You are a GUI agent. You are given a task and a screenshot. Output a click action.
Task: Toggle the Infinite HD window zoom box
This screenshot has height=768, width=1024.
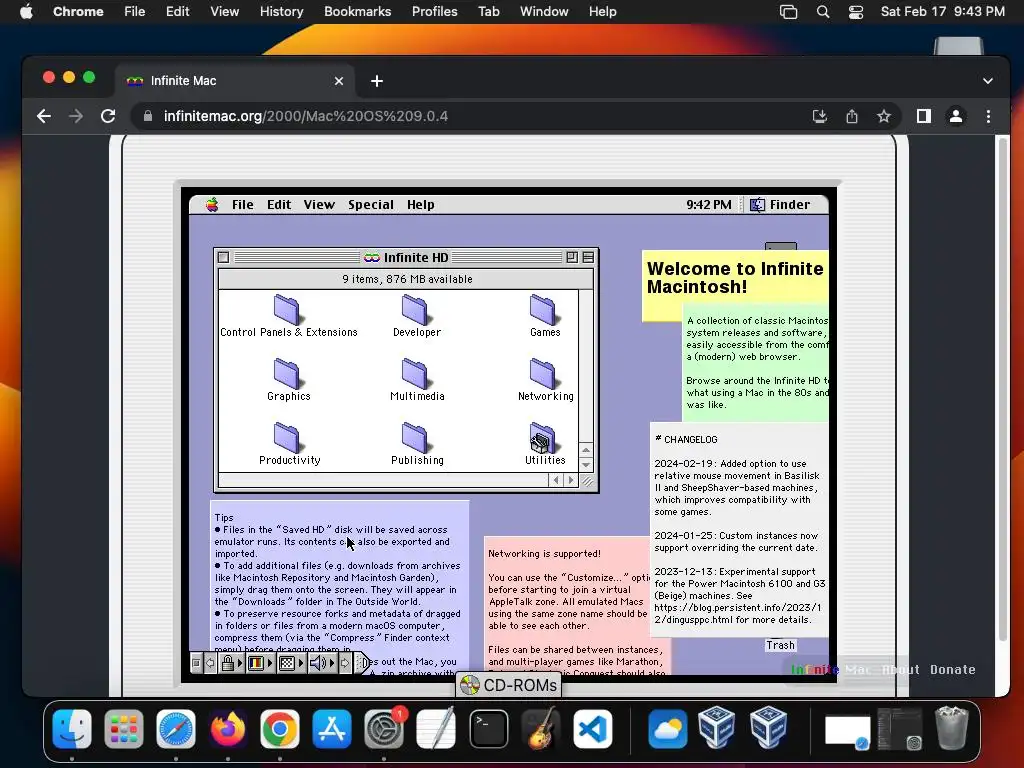(x=572, y=257)
